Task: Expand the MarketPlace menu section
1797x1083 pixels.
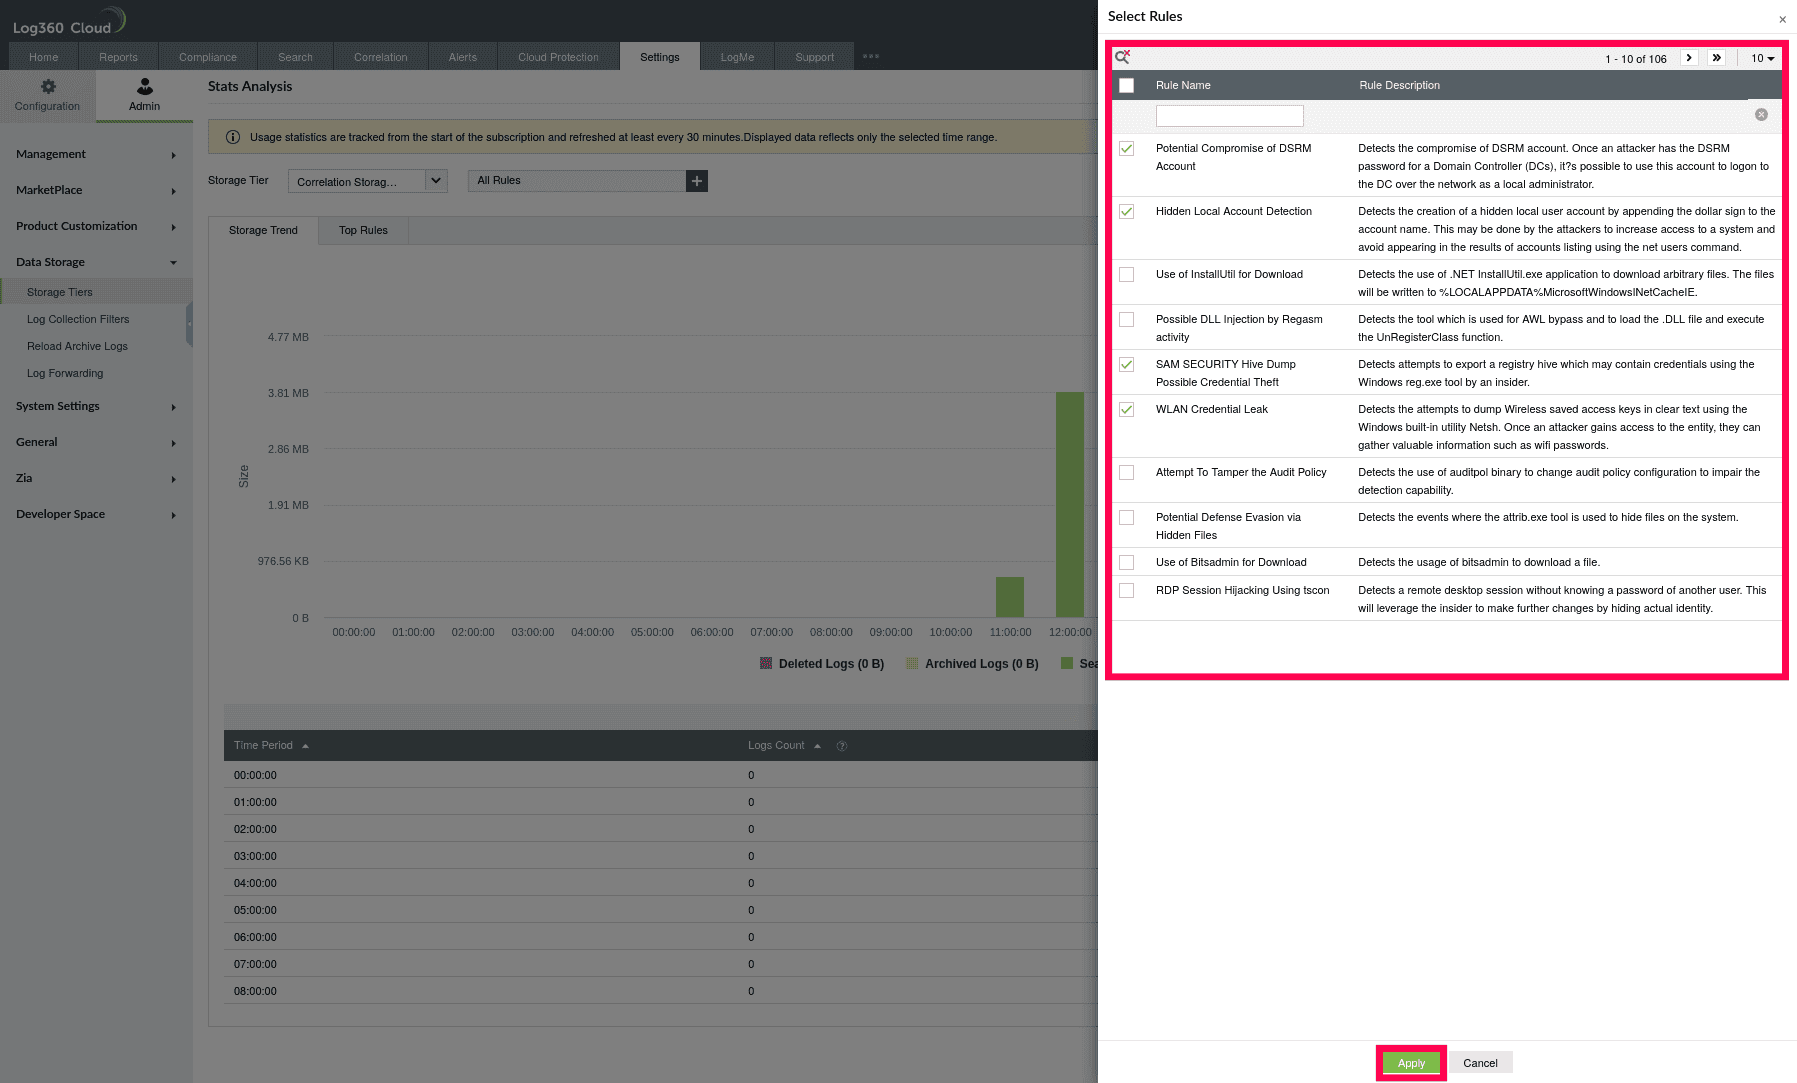Action: point(96,191)
